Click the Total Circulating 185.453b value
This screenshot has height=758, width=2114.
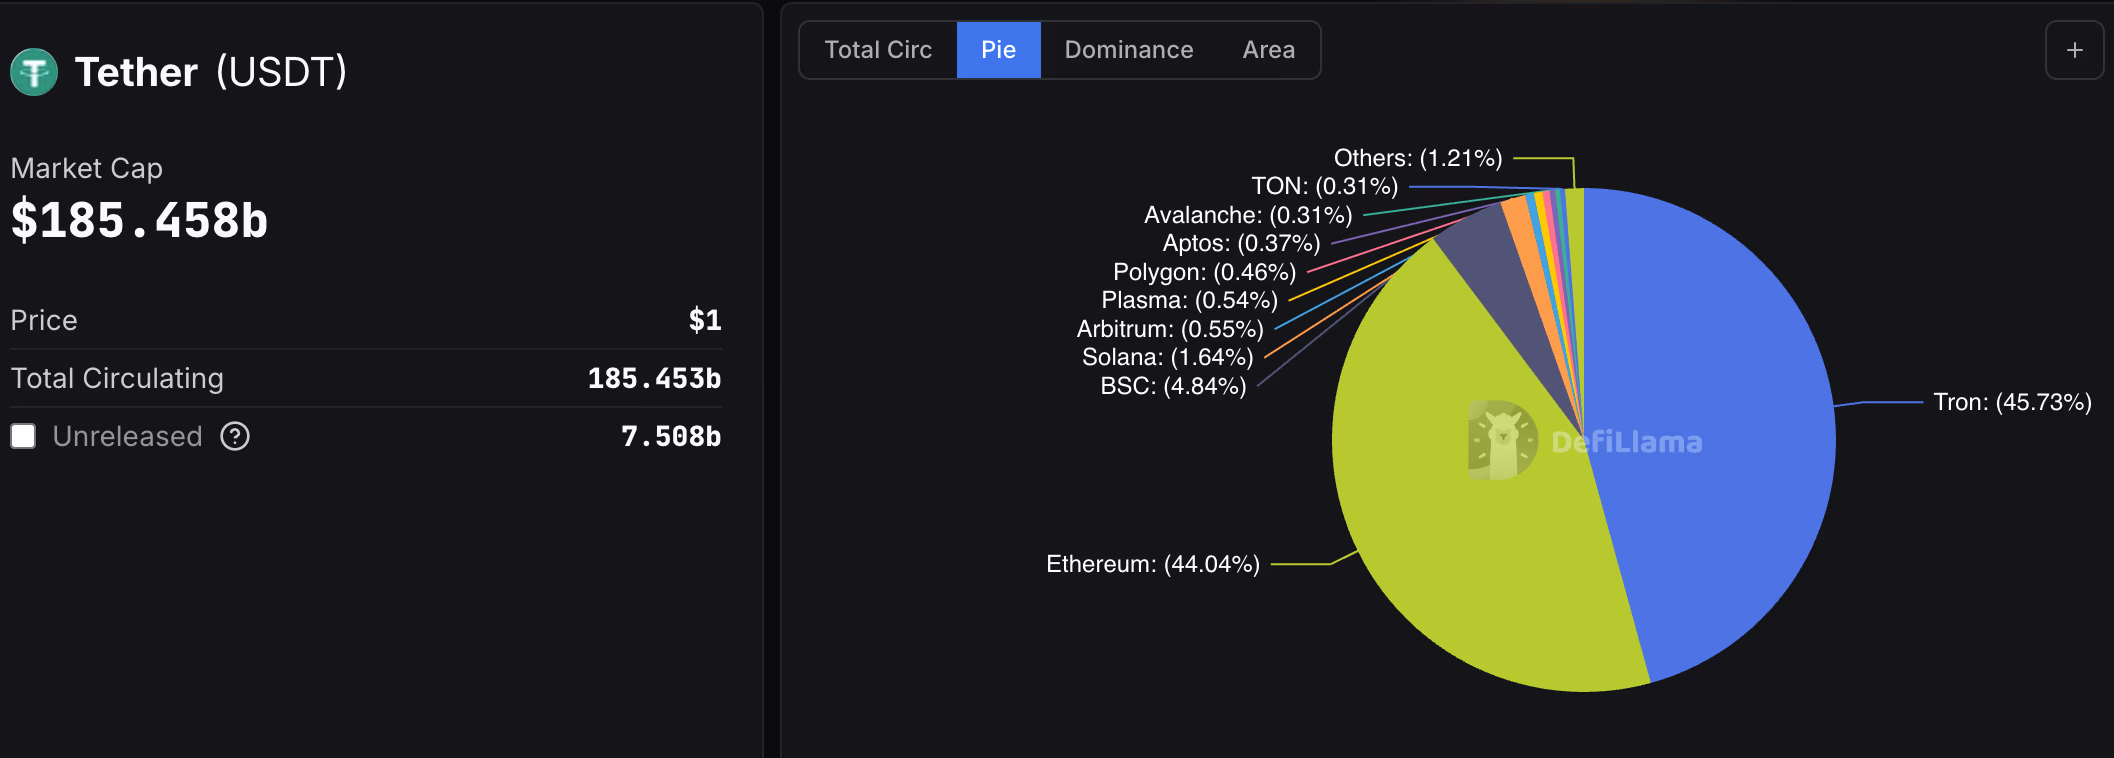click(x=654, y=378)
